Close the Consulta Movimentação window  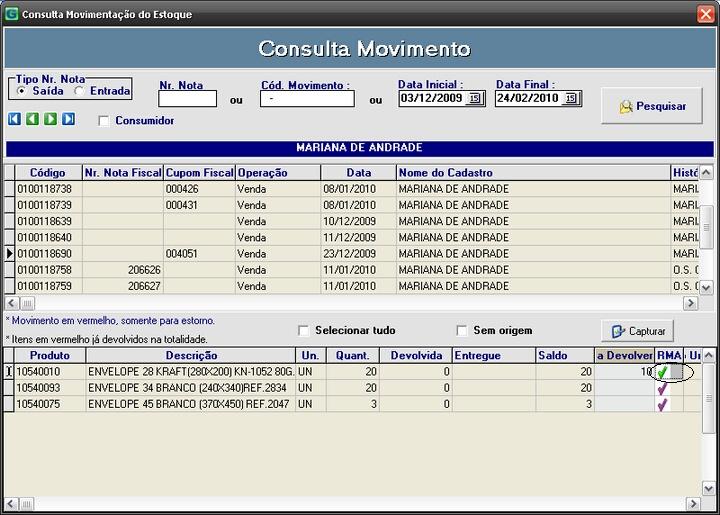[706, 14]
